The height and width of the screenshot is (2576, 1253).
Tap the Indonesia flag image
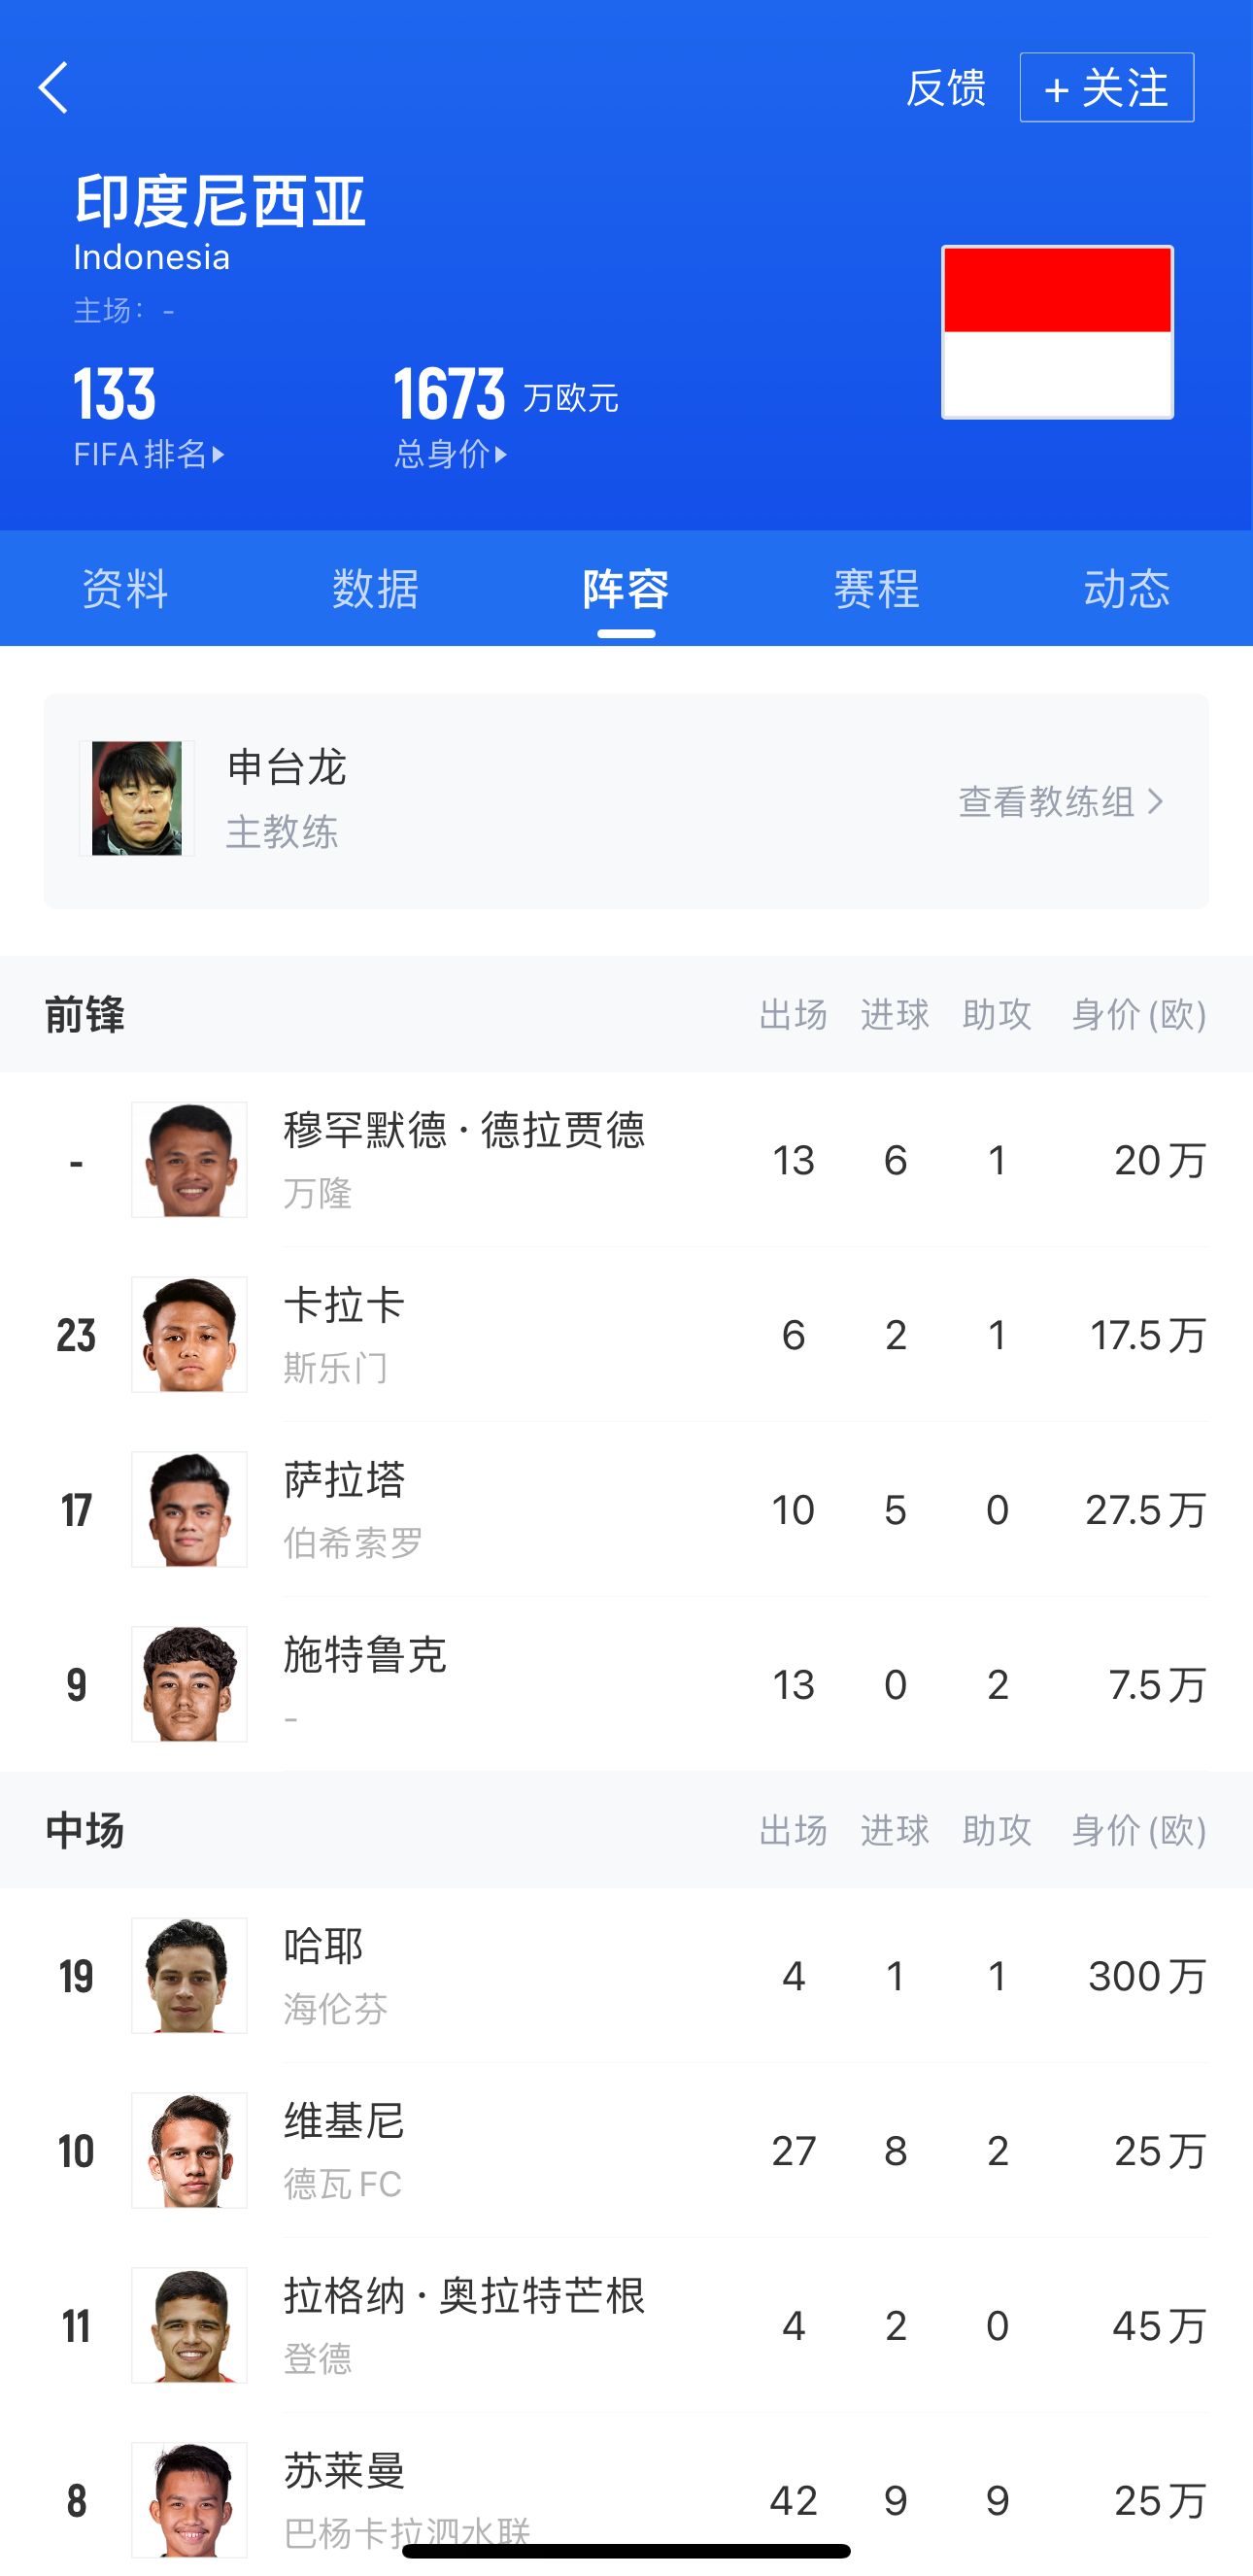click(x=1057, y=332)
